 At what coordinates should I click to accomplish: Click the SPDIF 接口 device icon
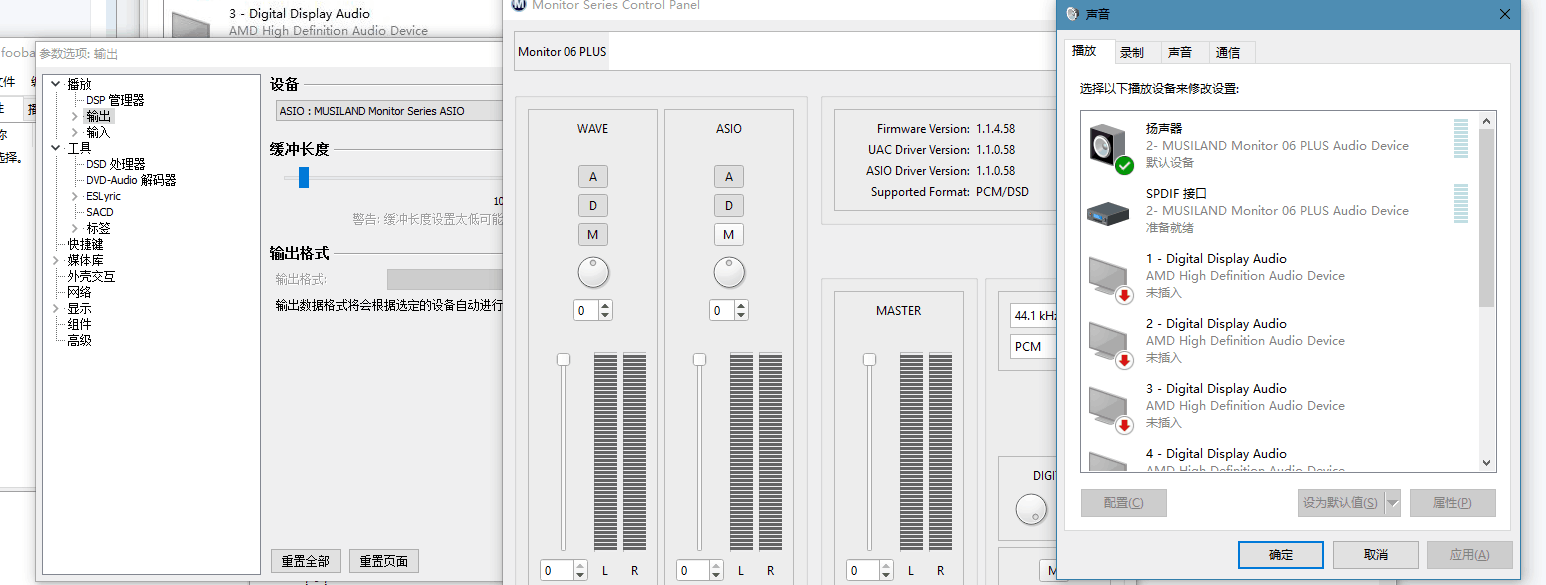click(1108, 211)
